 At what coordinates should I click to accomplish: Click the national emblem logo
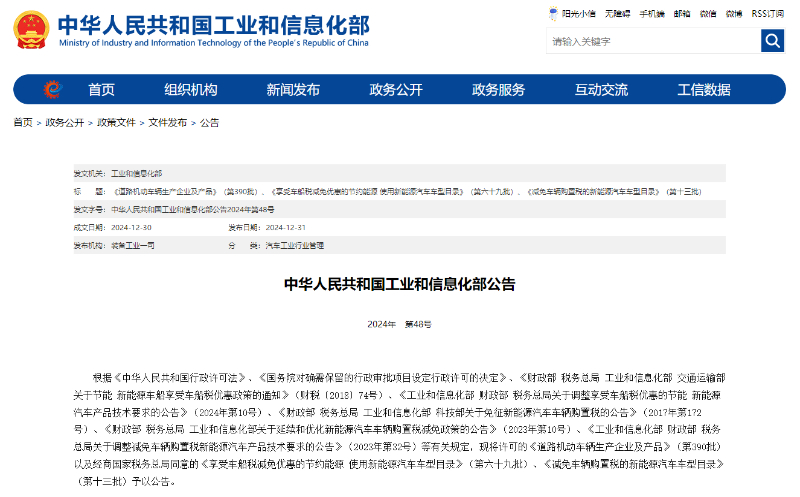pyautogui.click(x=33, y=32)
